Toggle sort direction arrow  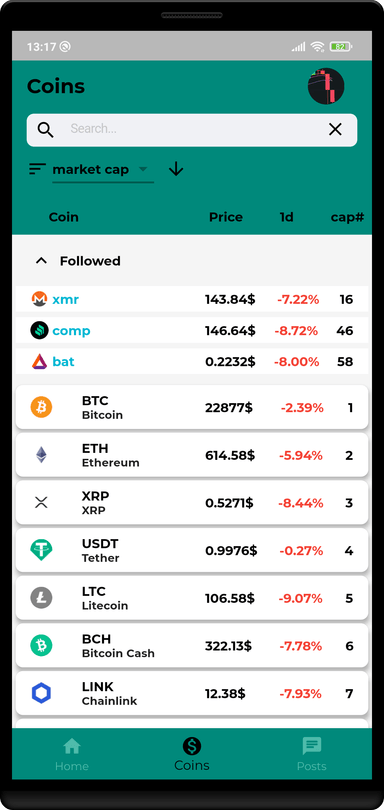(x=176, y=169)
